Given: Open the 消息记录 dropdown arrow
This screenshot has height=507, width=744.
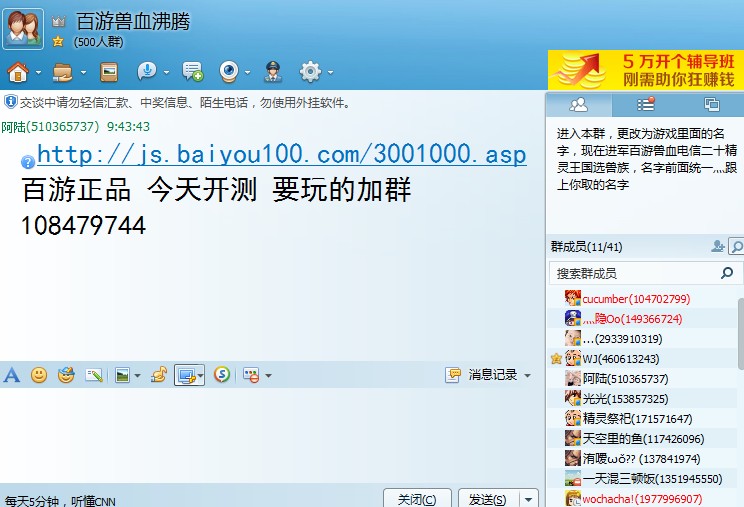Looking at the screenshot, I should 526,375.
